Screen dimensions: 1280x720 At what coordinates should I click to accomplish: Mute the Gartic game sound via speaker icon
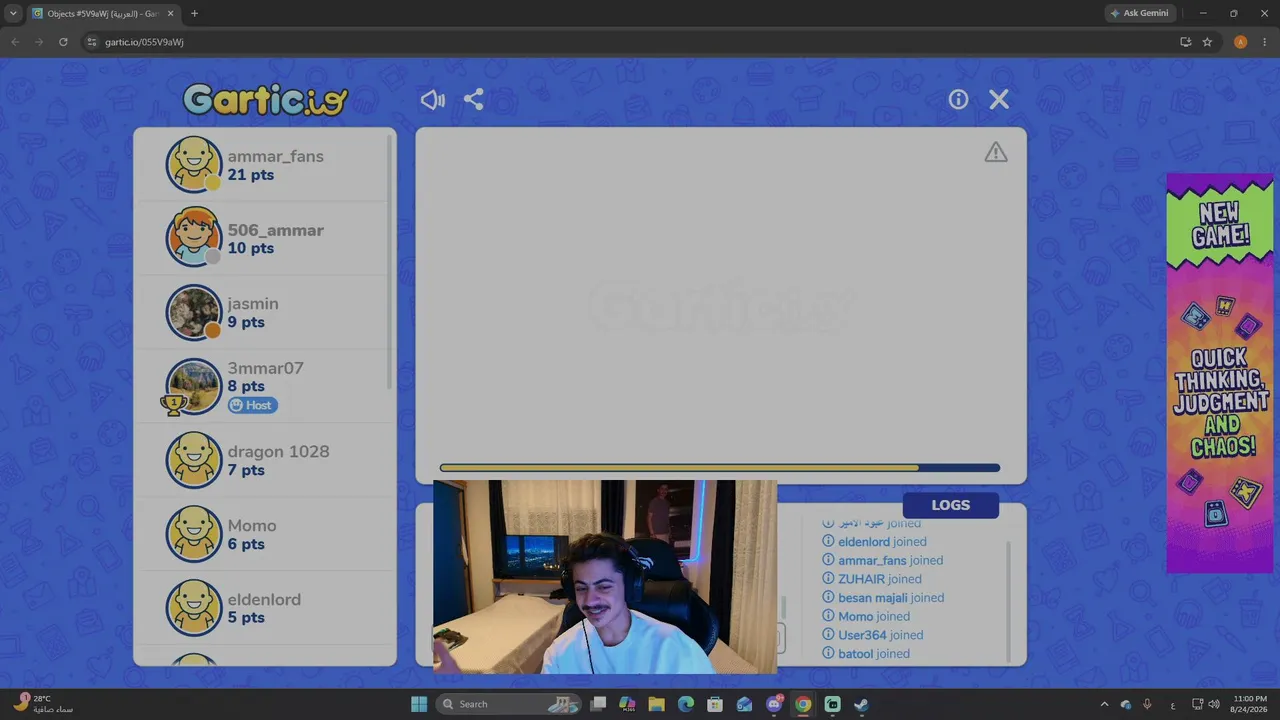[x=433, y=100]
